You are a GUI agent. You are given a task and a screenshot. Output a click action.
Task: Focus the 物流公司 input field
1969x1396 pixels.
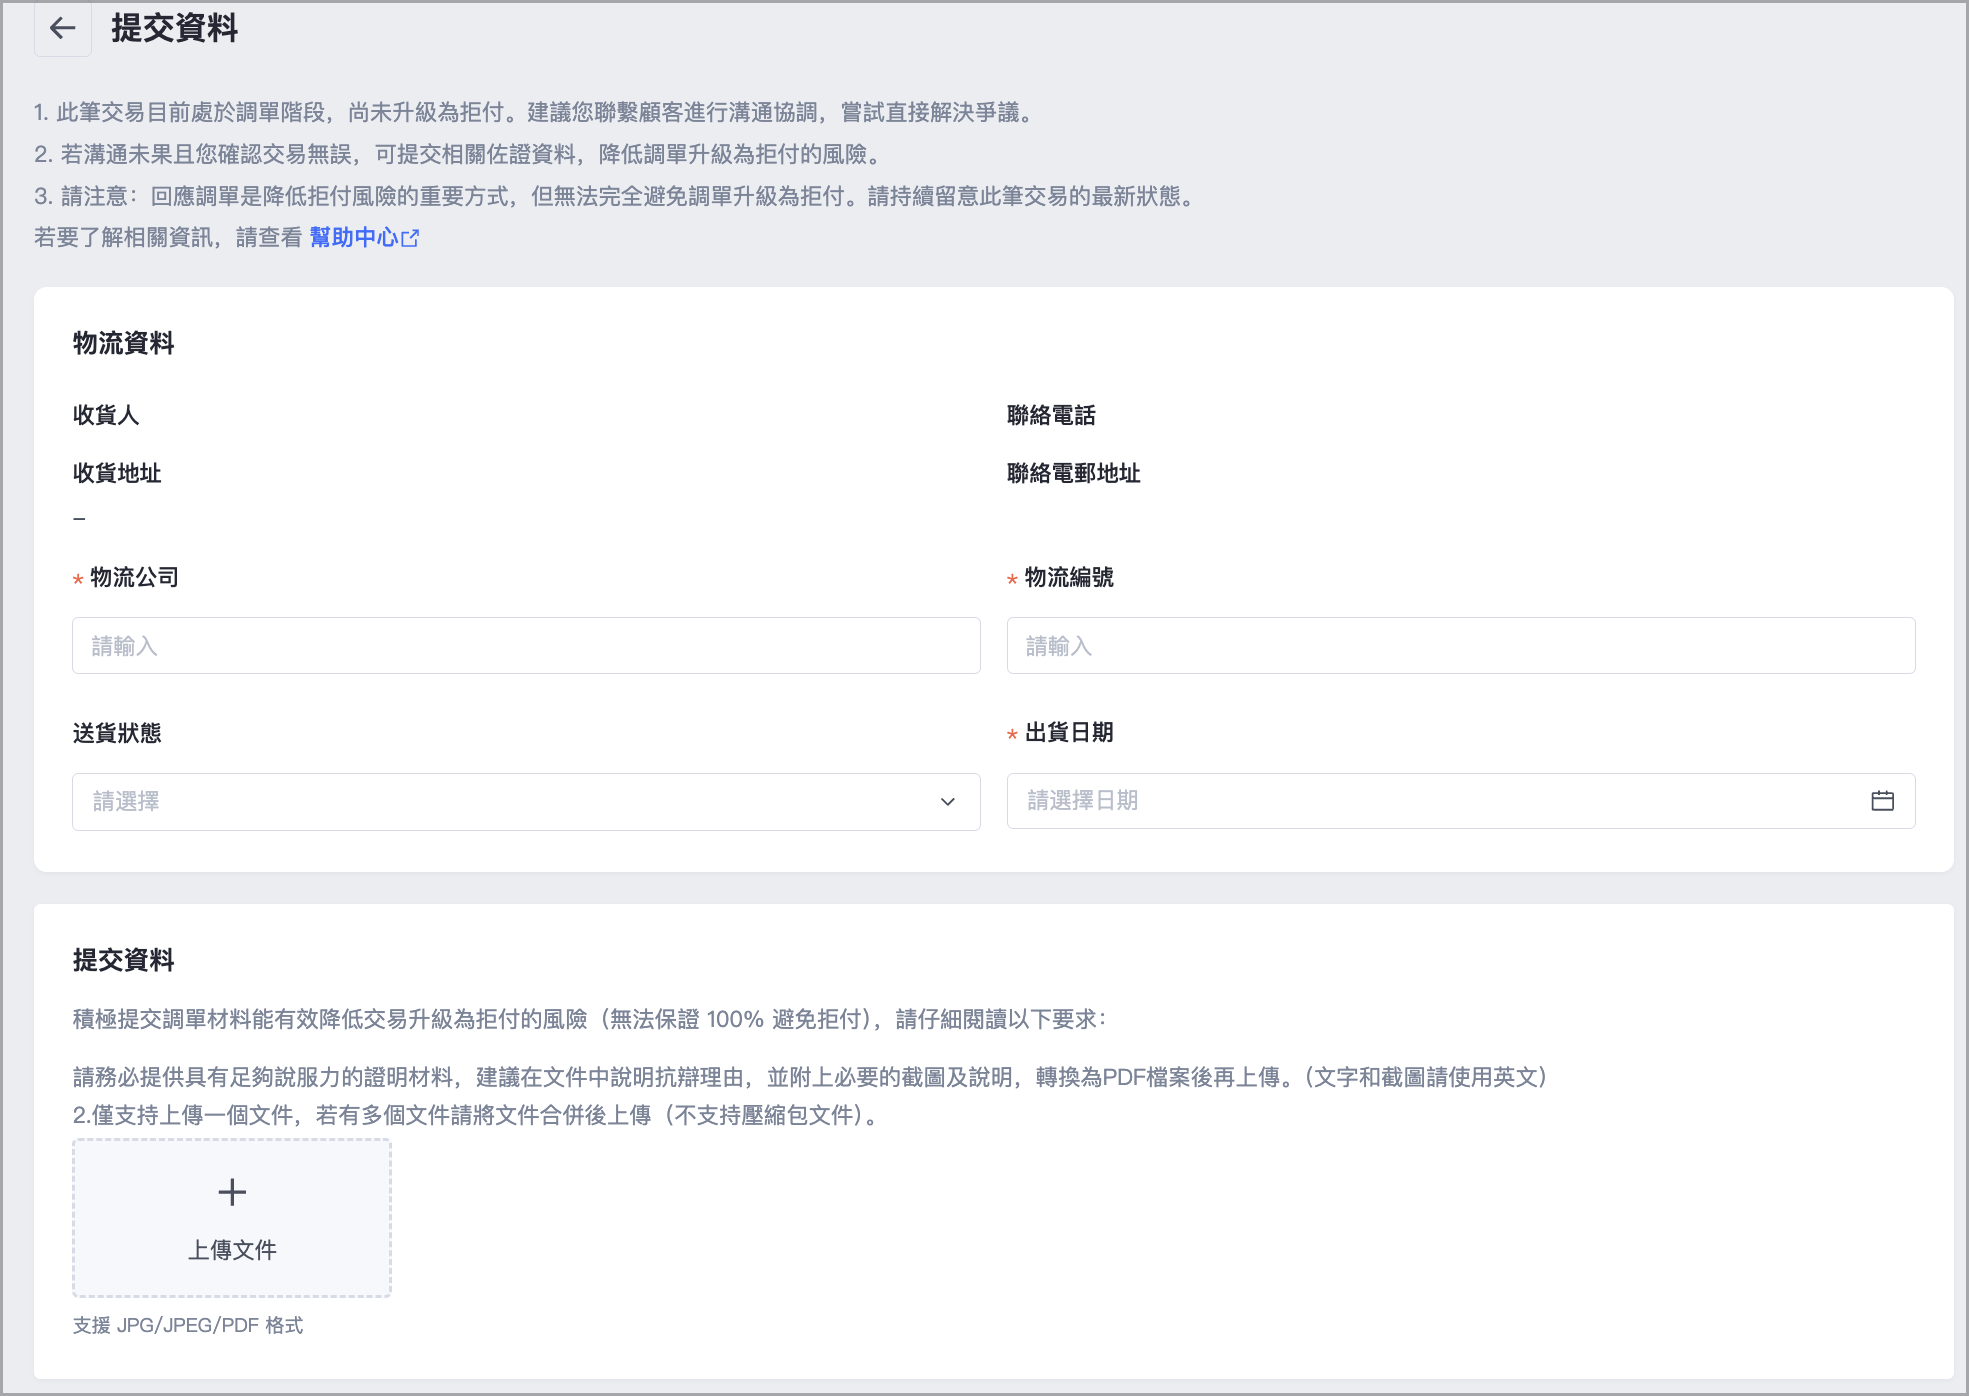[x=526, y=646]
